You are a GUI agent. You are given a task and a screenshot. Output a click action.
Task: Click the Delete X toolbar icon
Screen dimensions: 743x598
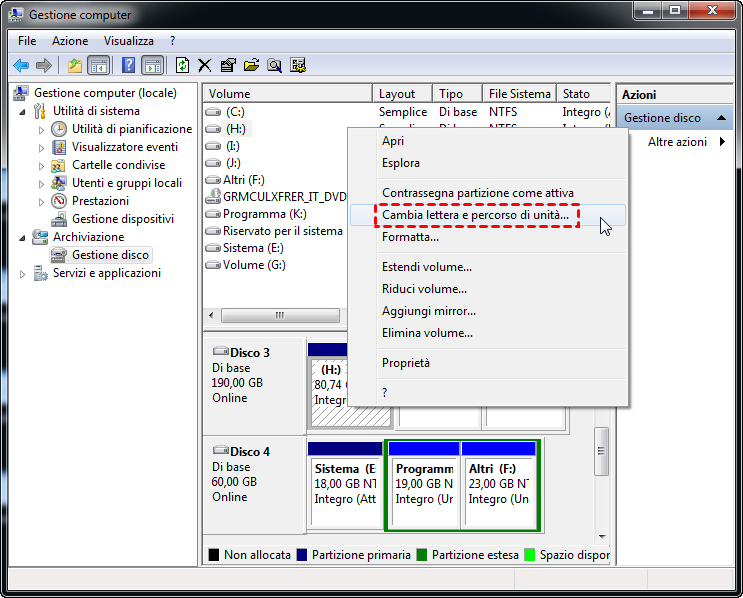205,65
